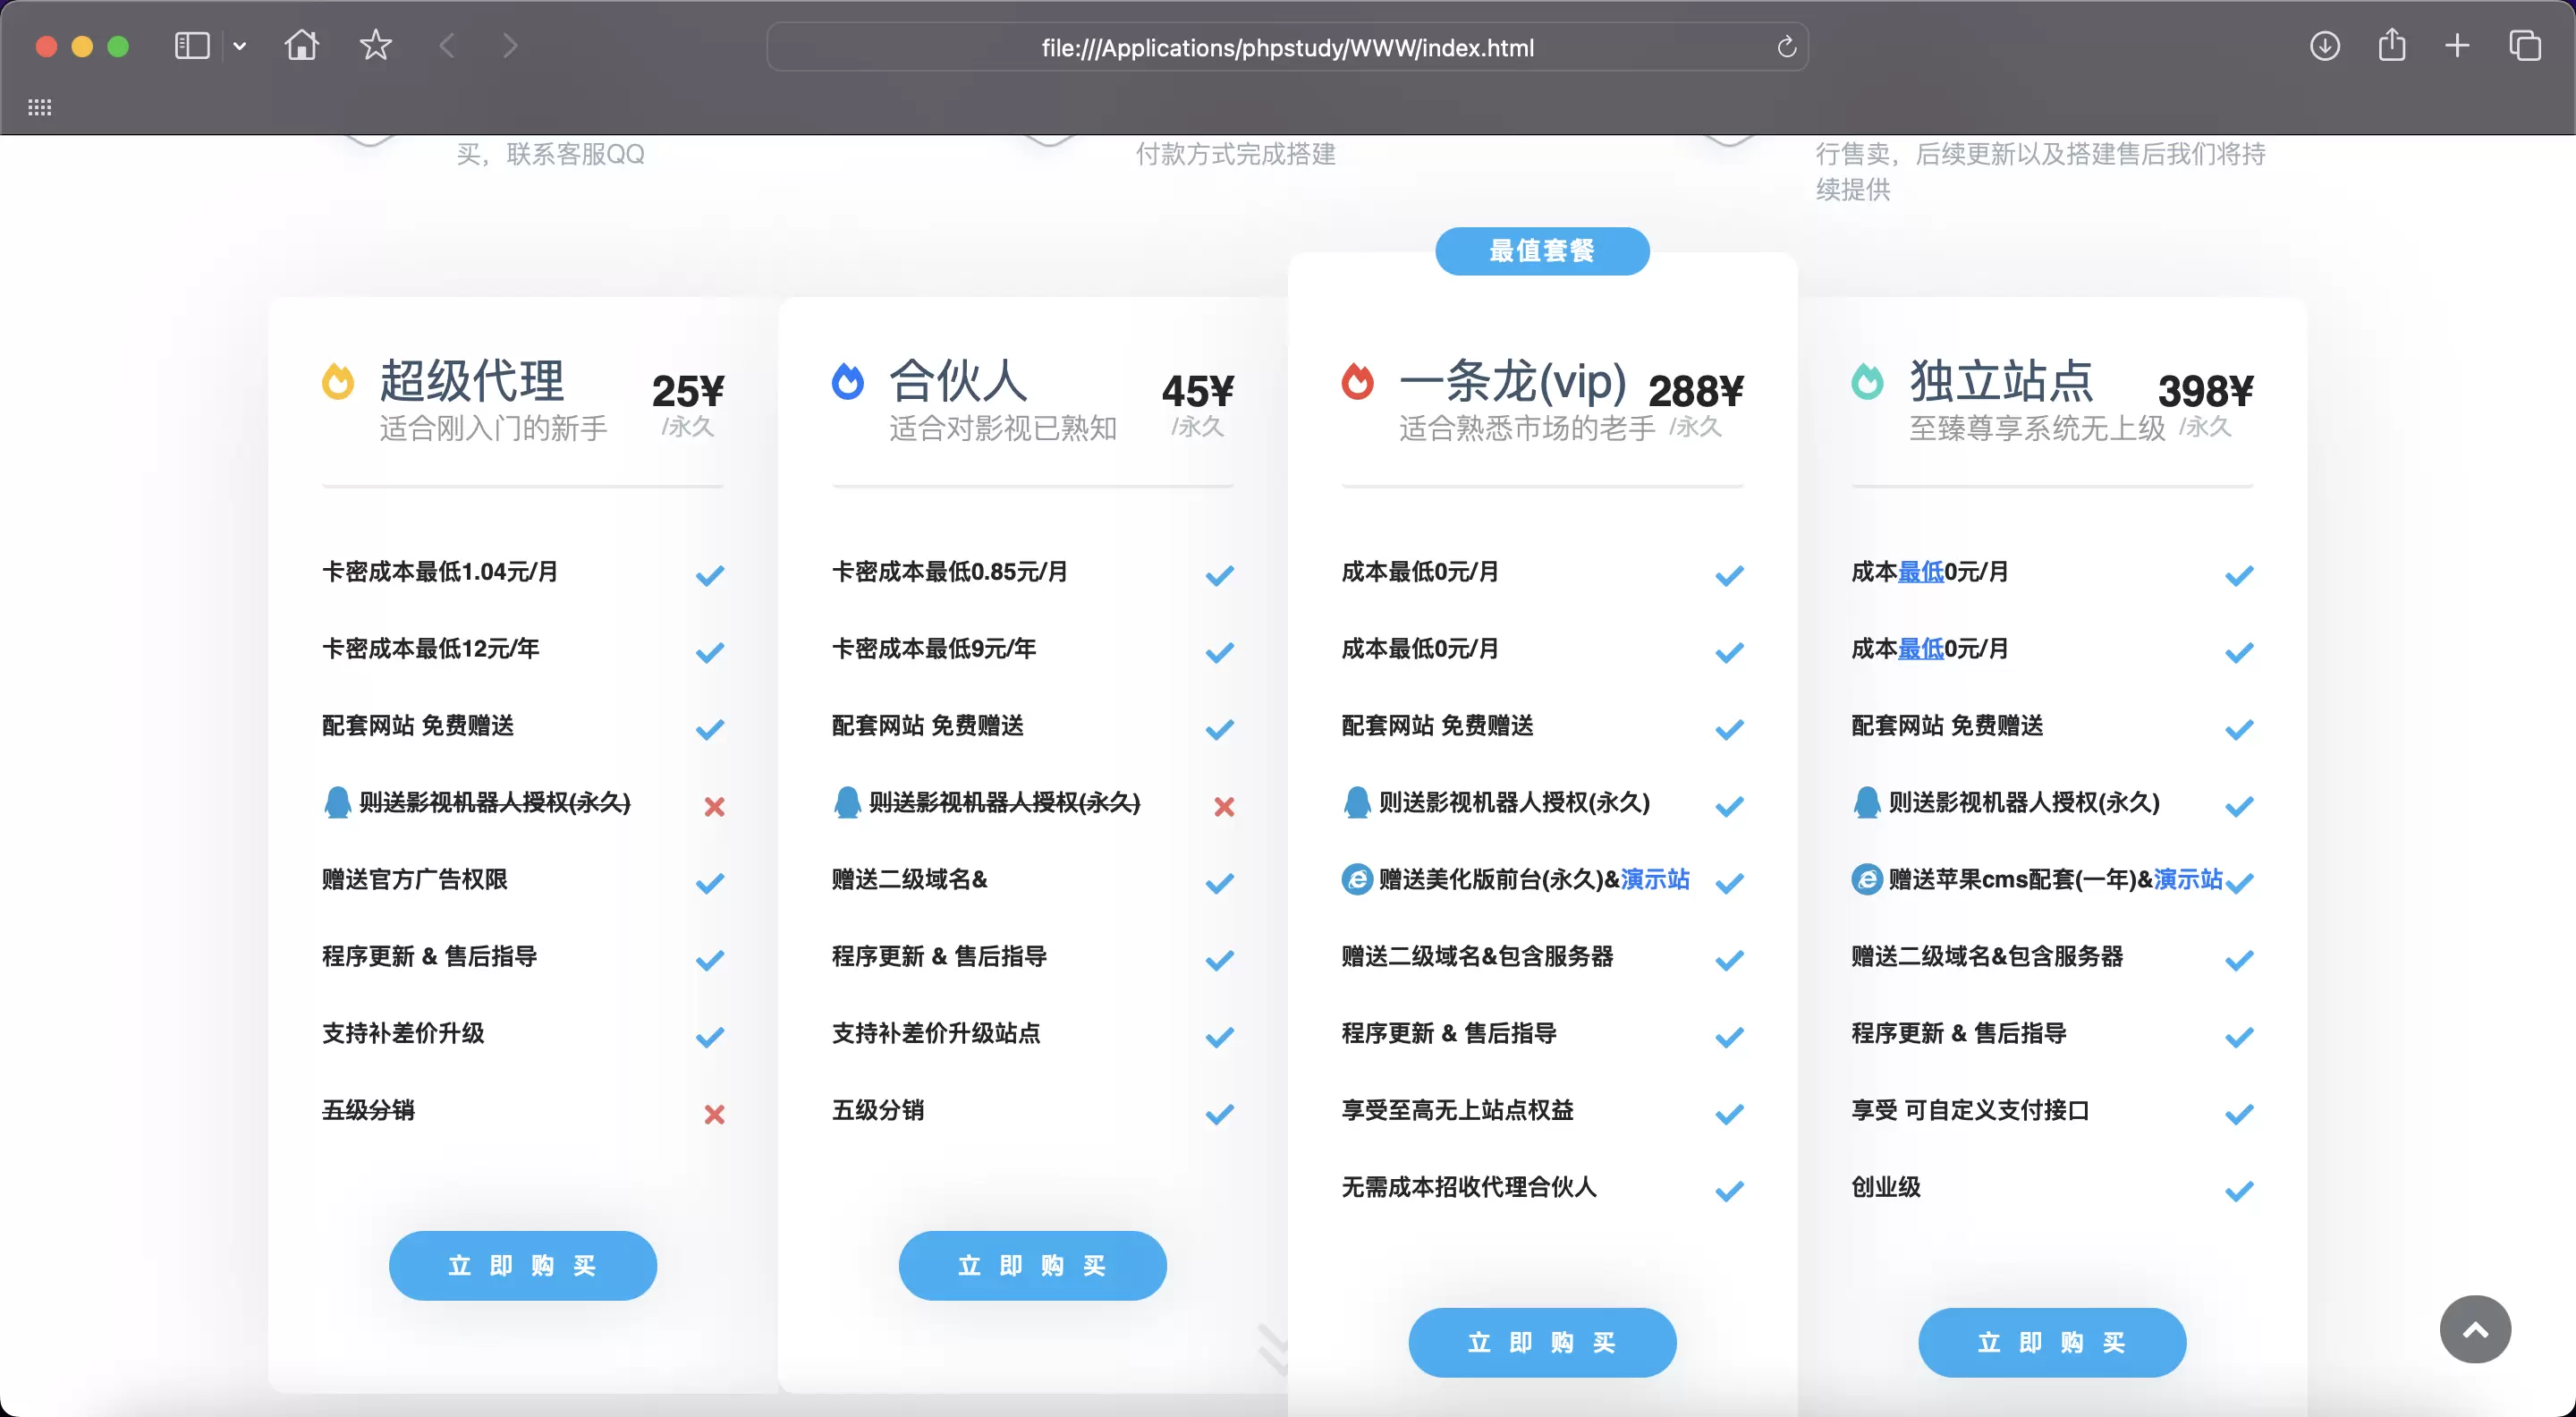
Task: Click the 合伙人 plan title
Action: [x=959, y=380]
